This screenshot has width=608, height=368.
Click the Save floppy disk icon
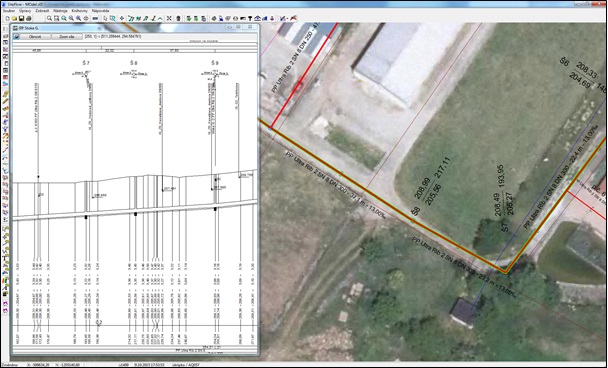coord(21,18)
